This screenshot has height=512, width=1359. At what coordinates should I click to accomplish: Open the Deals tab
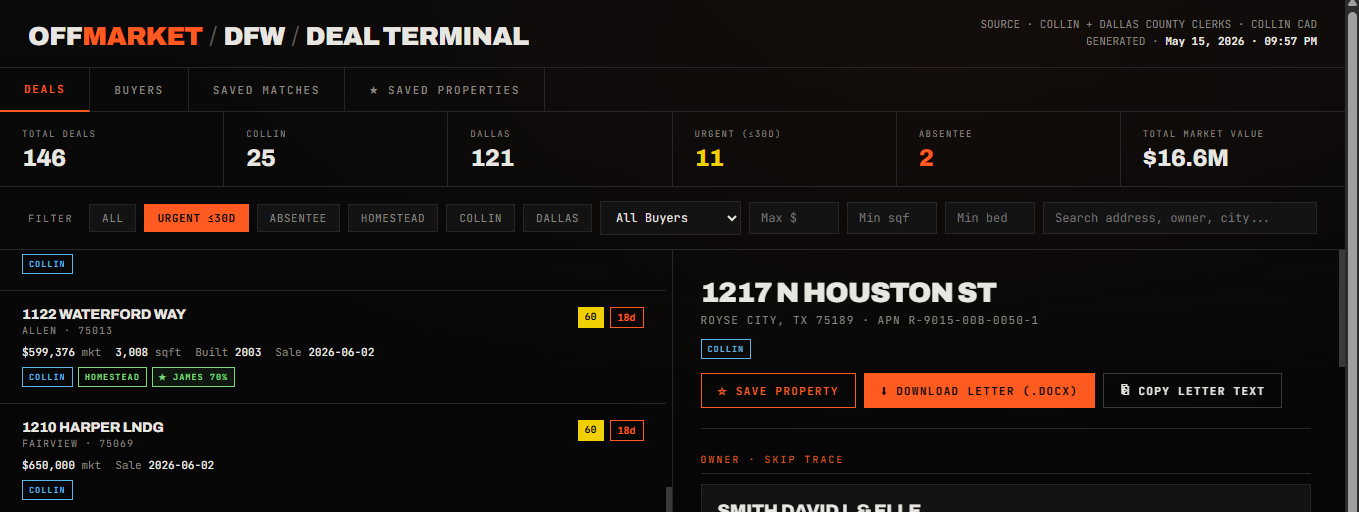[44, 89]
